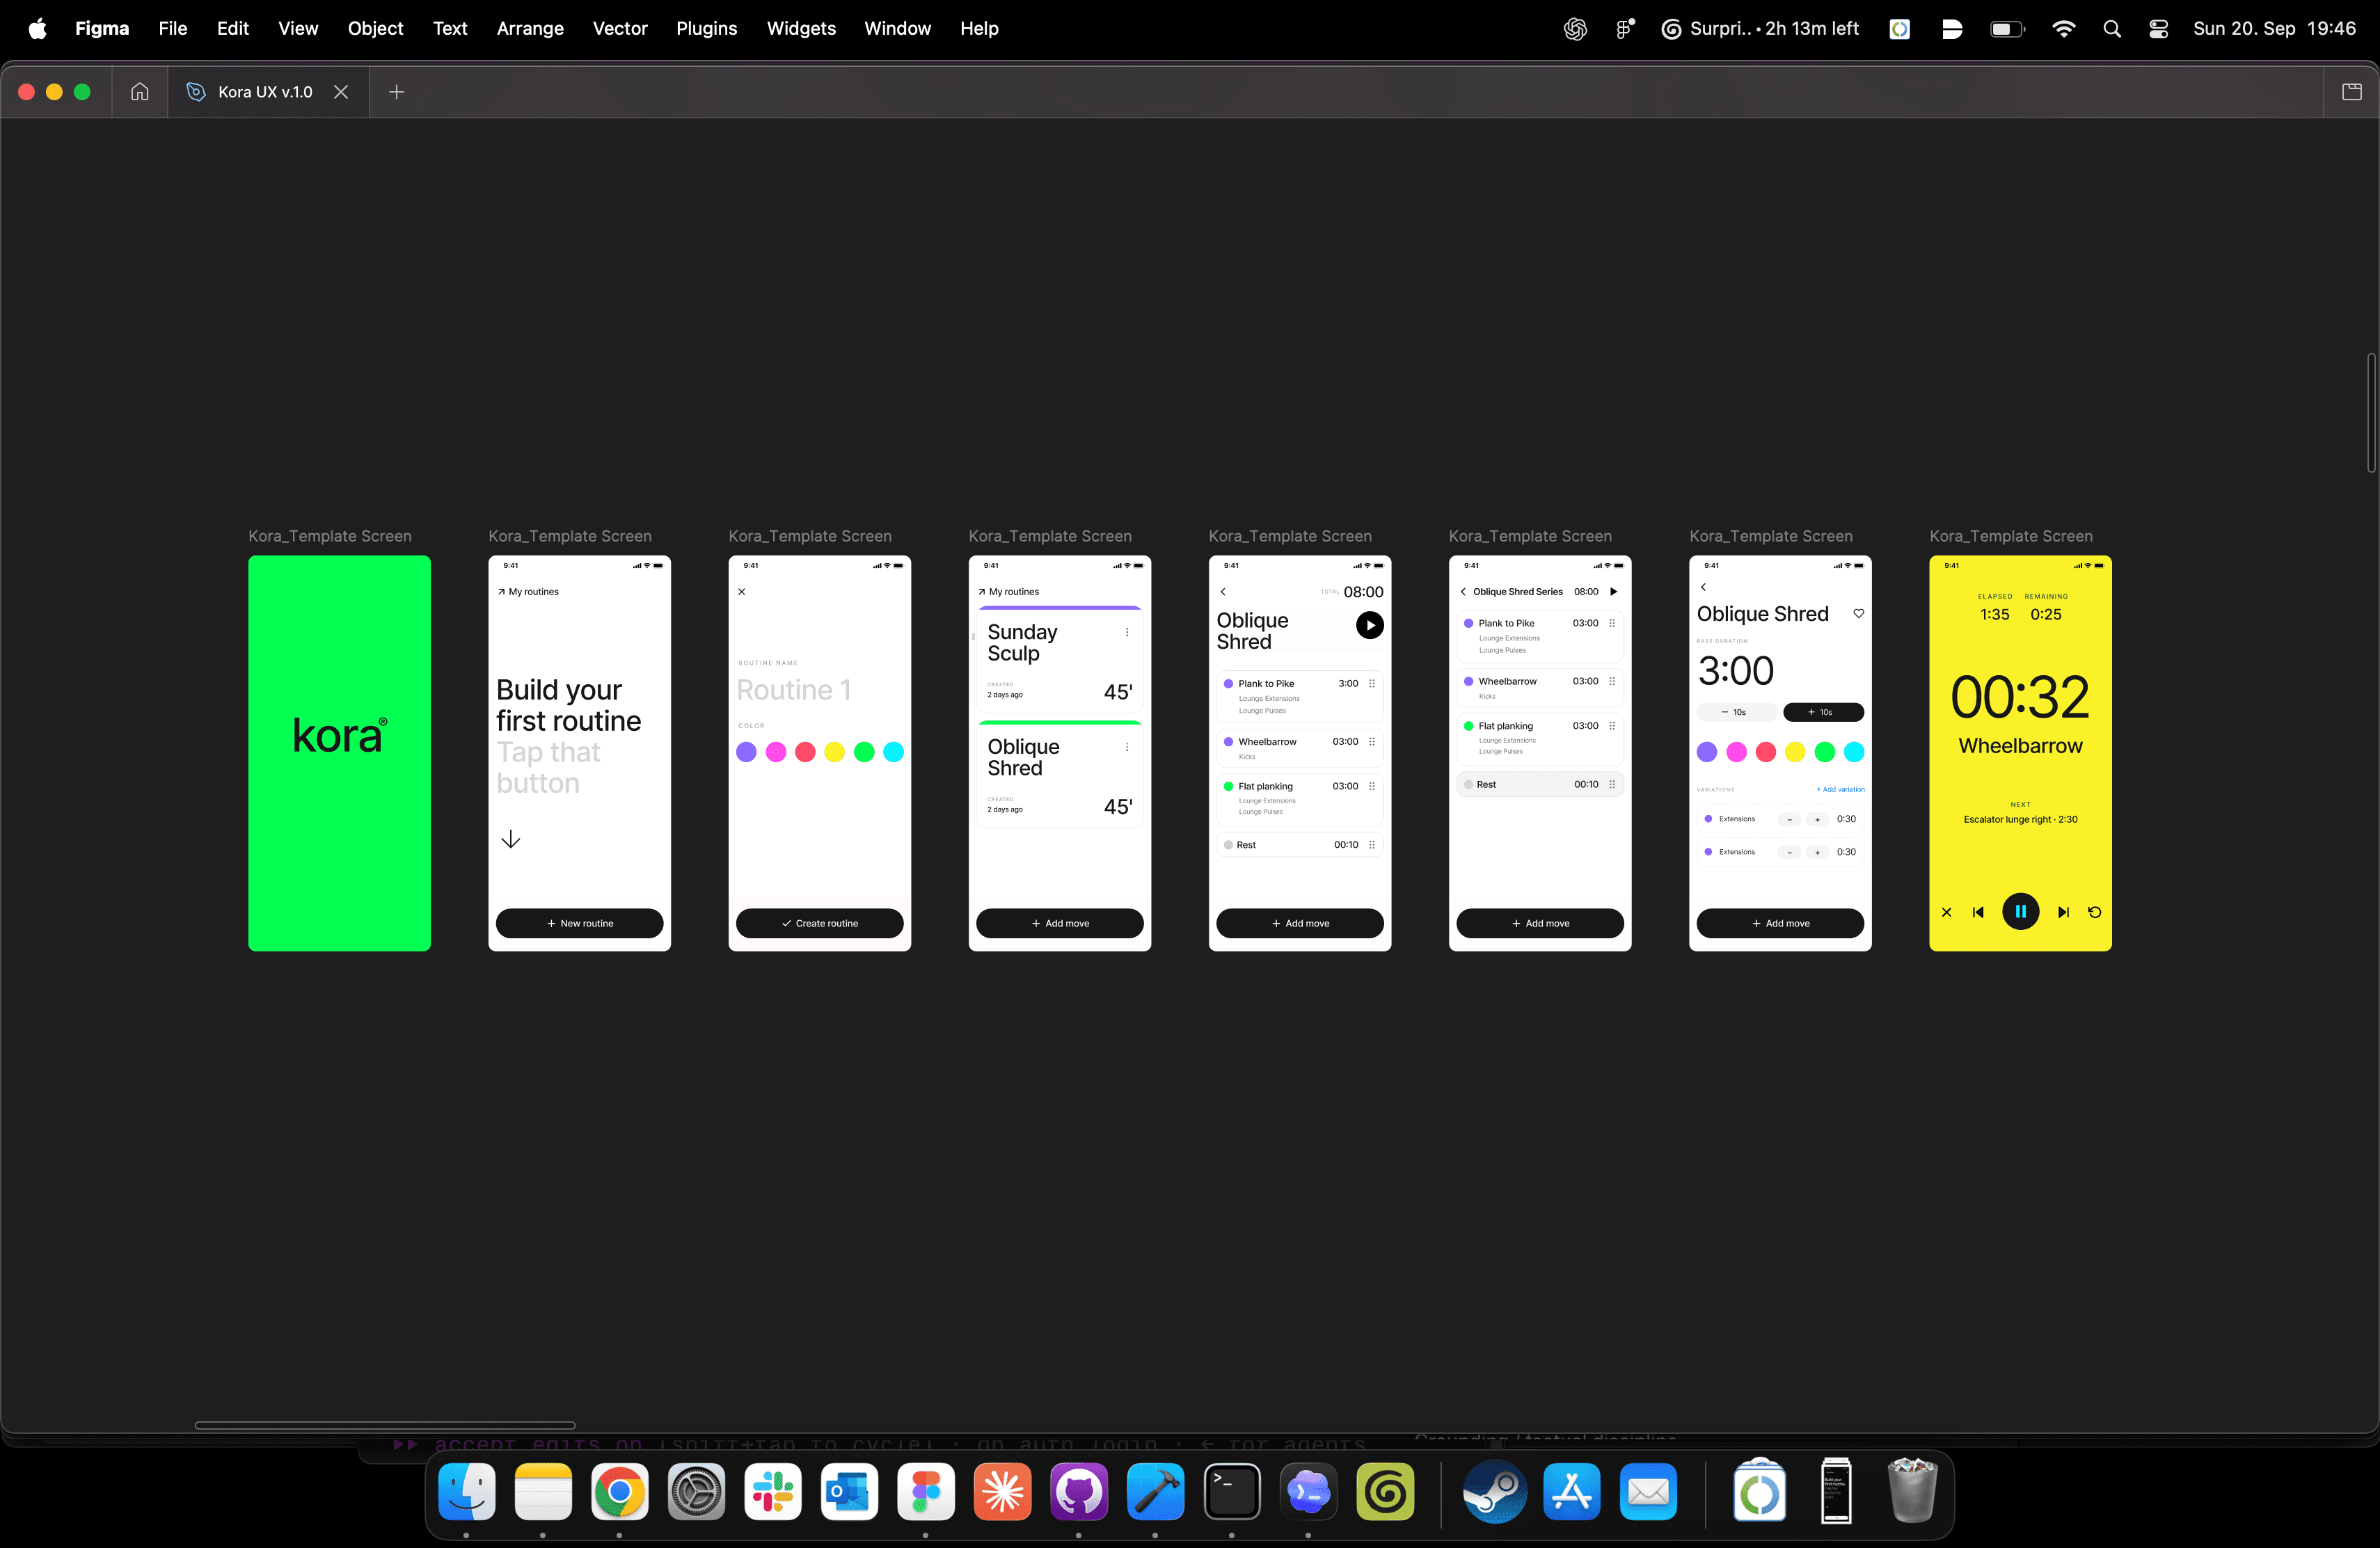Open Control Center in menu bar

[x=2159, y=29]
